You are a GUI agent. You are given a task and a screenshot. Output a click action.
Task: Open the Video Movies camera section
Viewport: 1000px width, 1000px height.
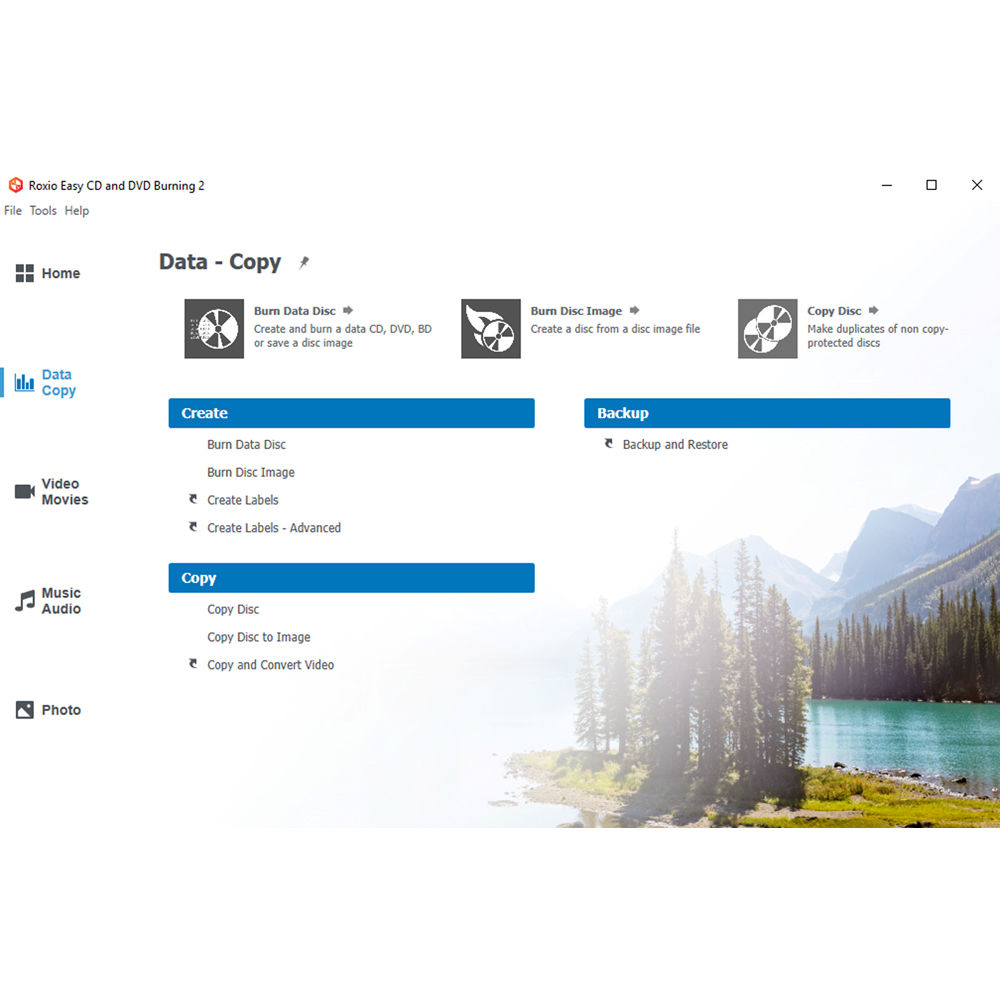[x=52, y=492]
